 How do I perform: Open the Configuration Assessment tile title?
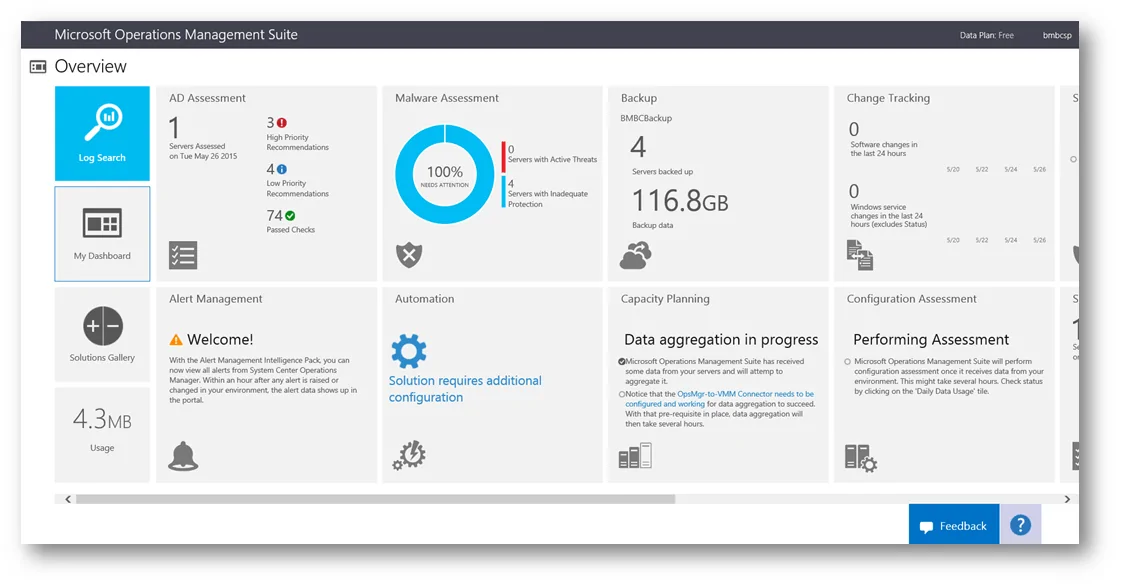click(x=912, y=299)
